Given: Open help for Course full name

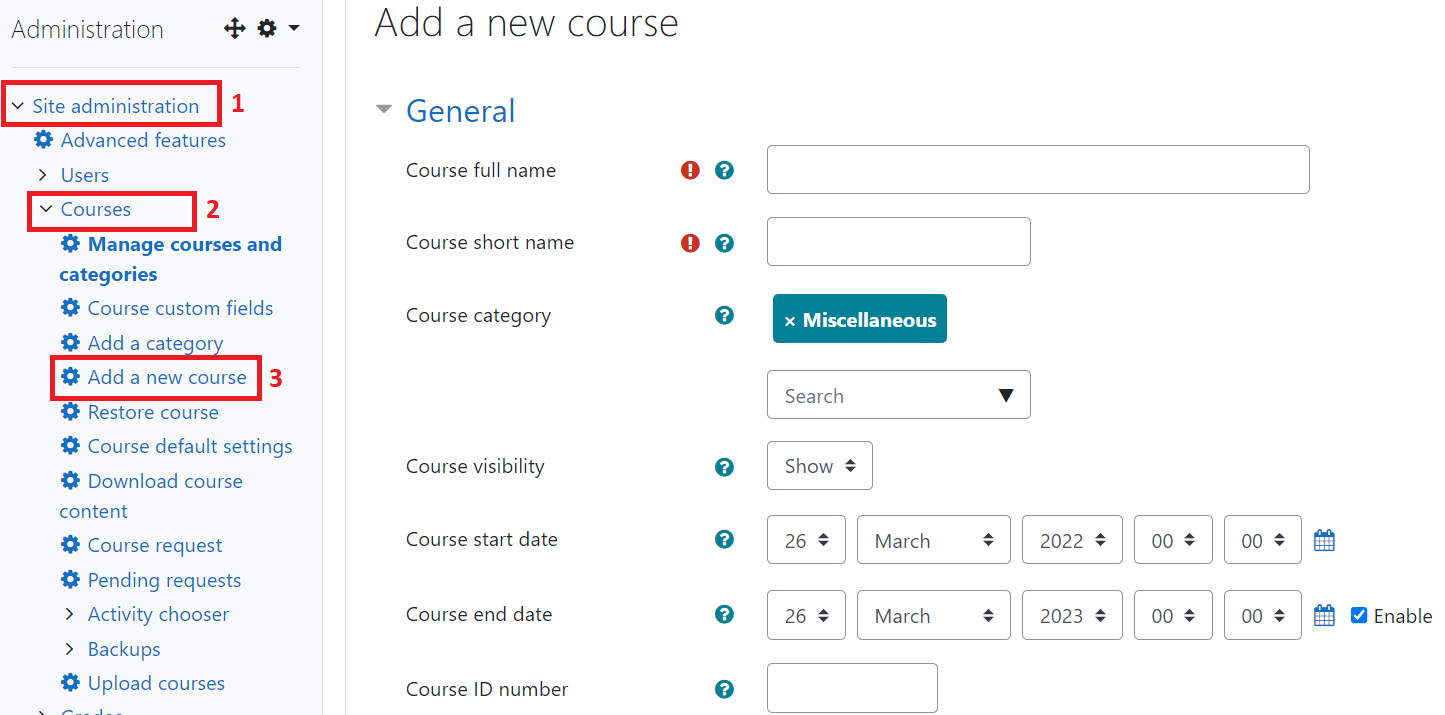Looking at the screenshot, I should point(724,170).
